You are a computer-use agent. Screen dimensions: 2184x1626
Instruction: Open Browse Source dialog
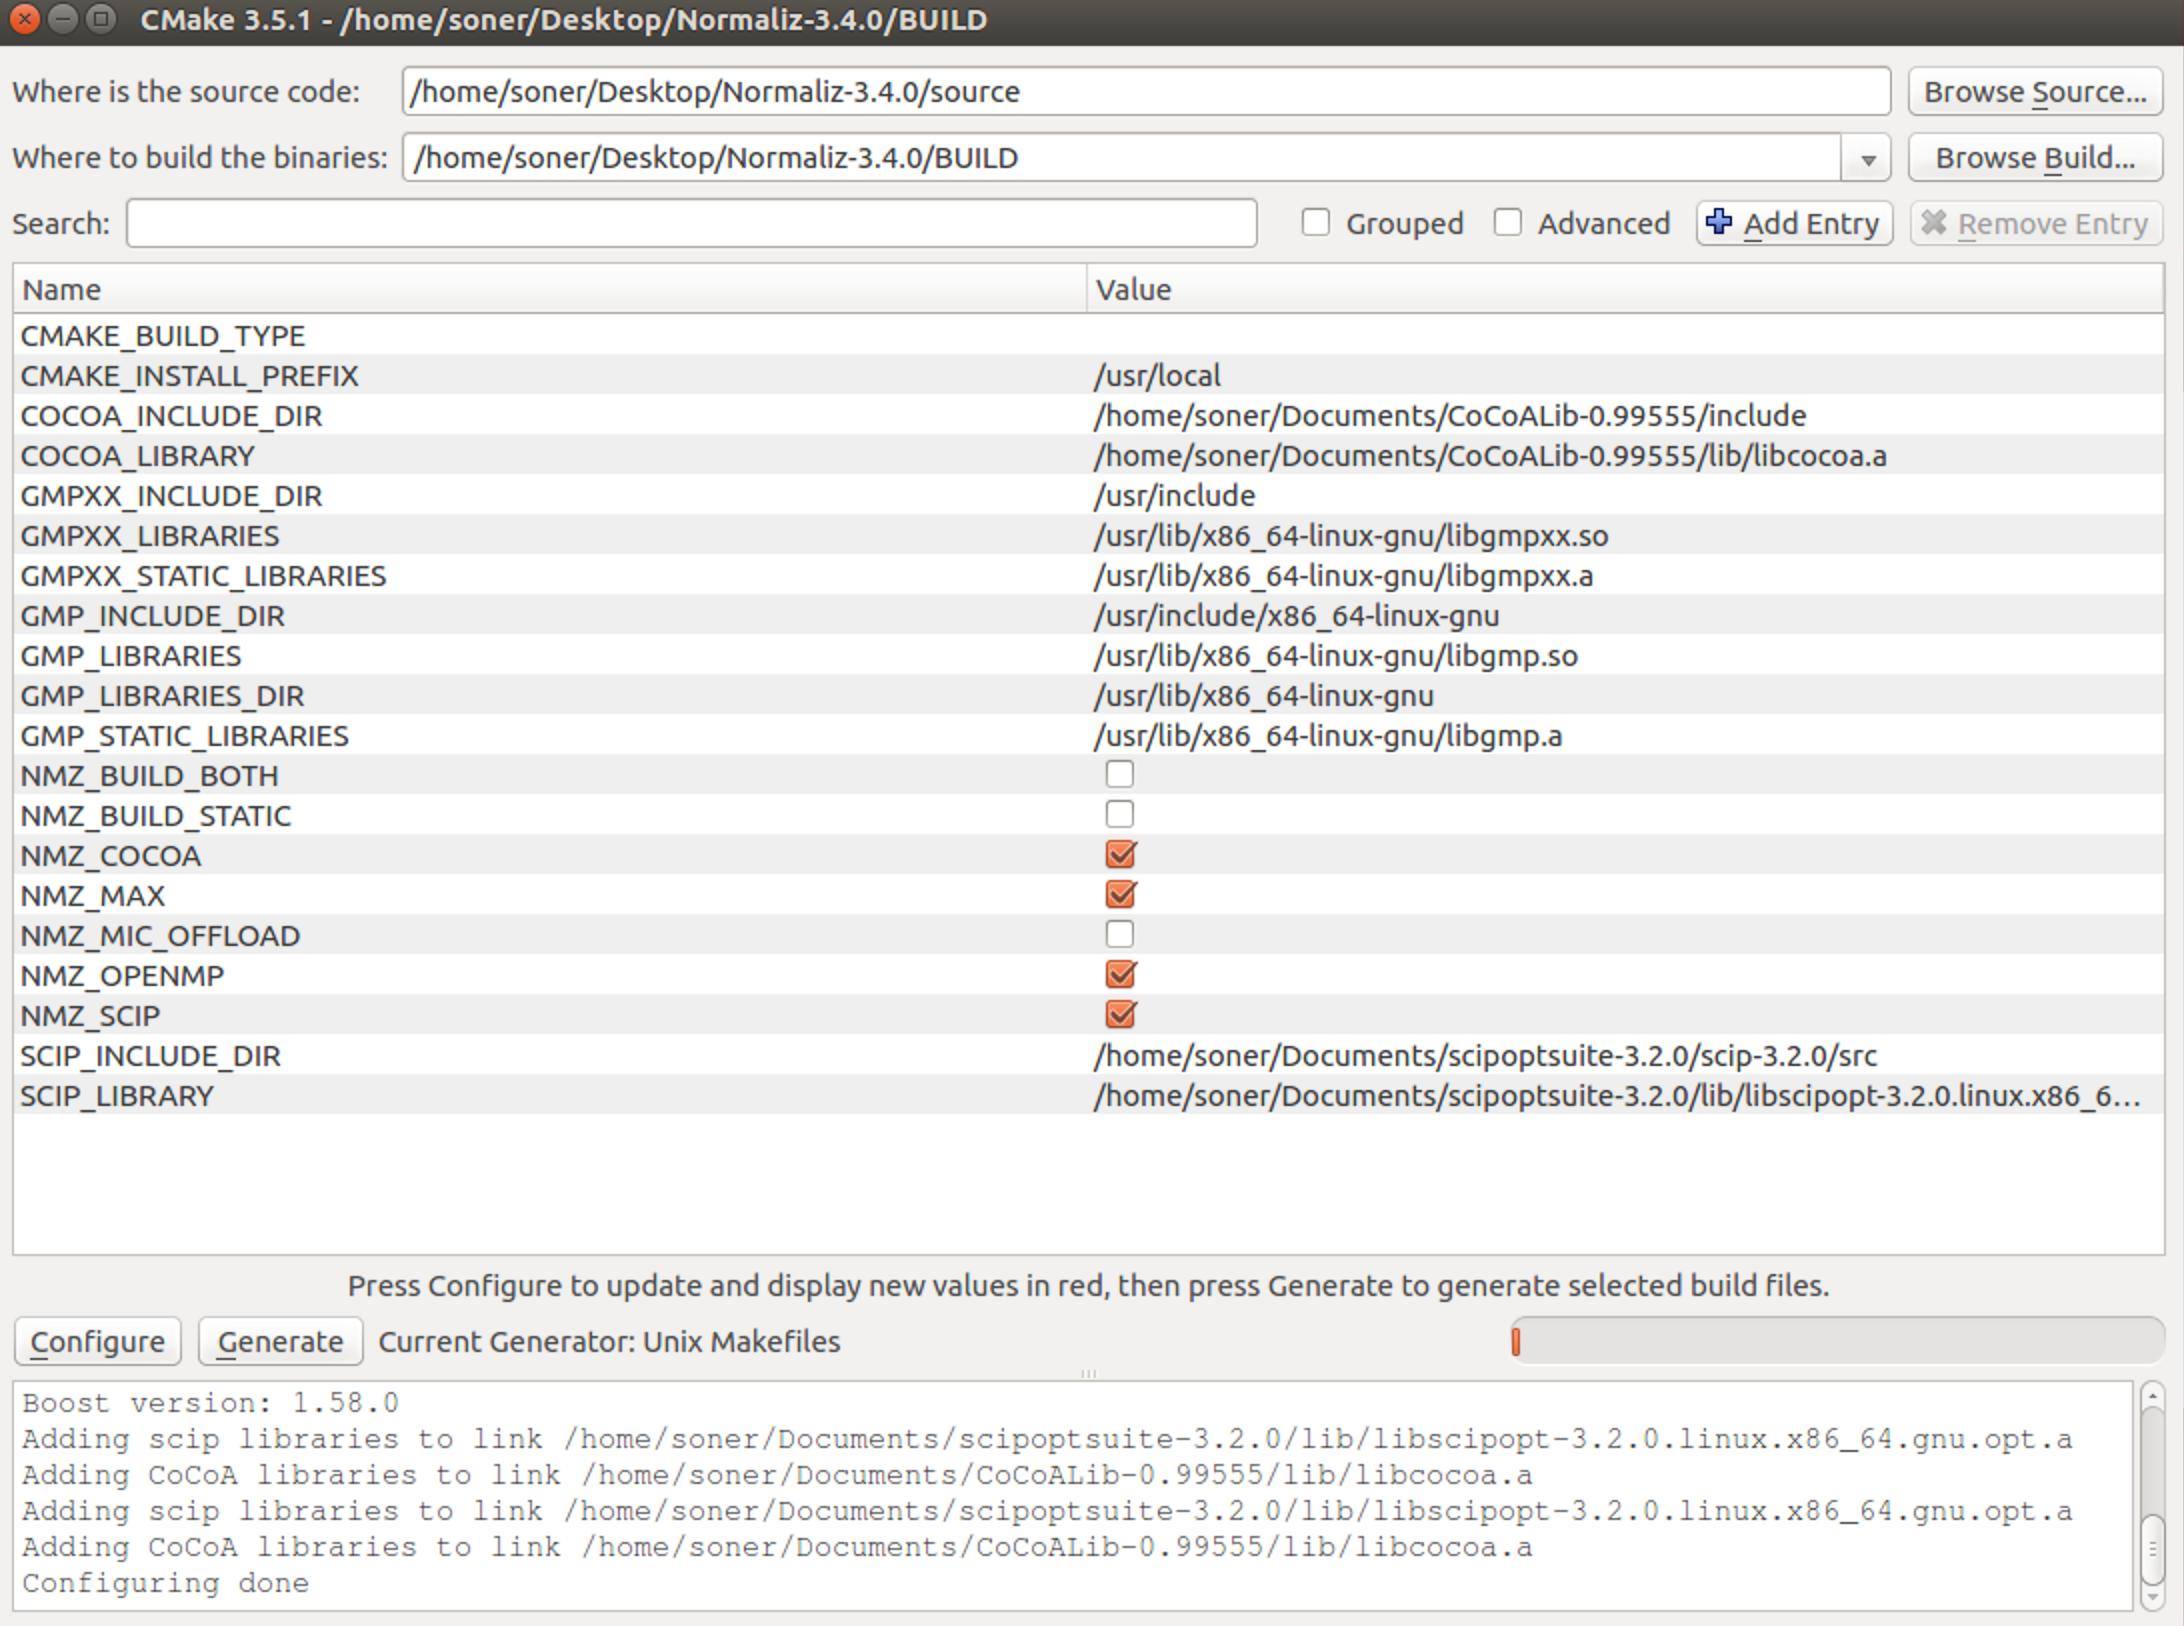(x=2034, y=92)
